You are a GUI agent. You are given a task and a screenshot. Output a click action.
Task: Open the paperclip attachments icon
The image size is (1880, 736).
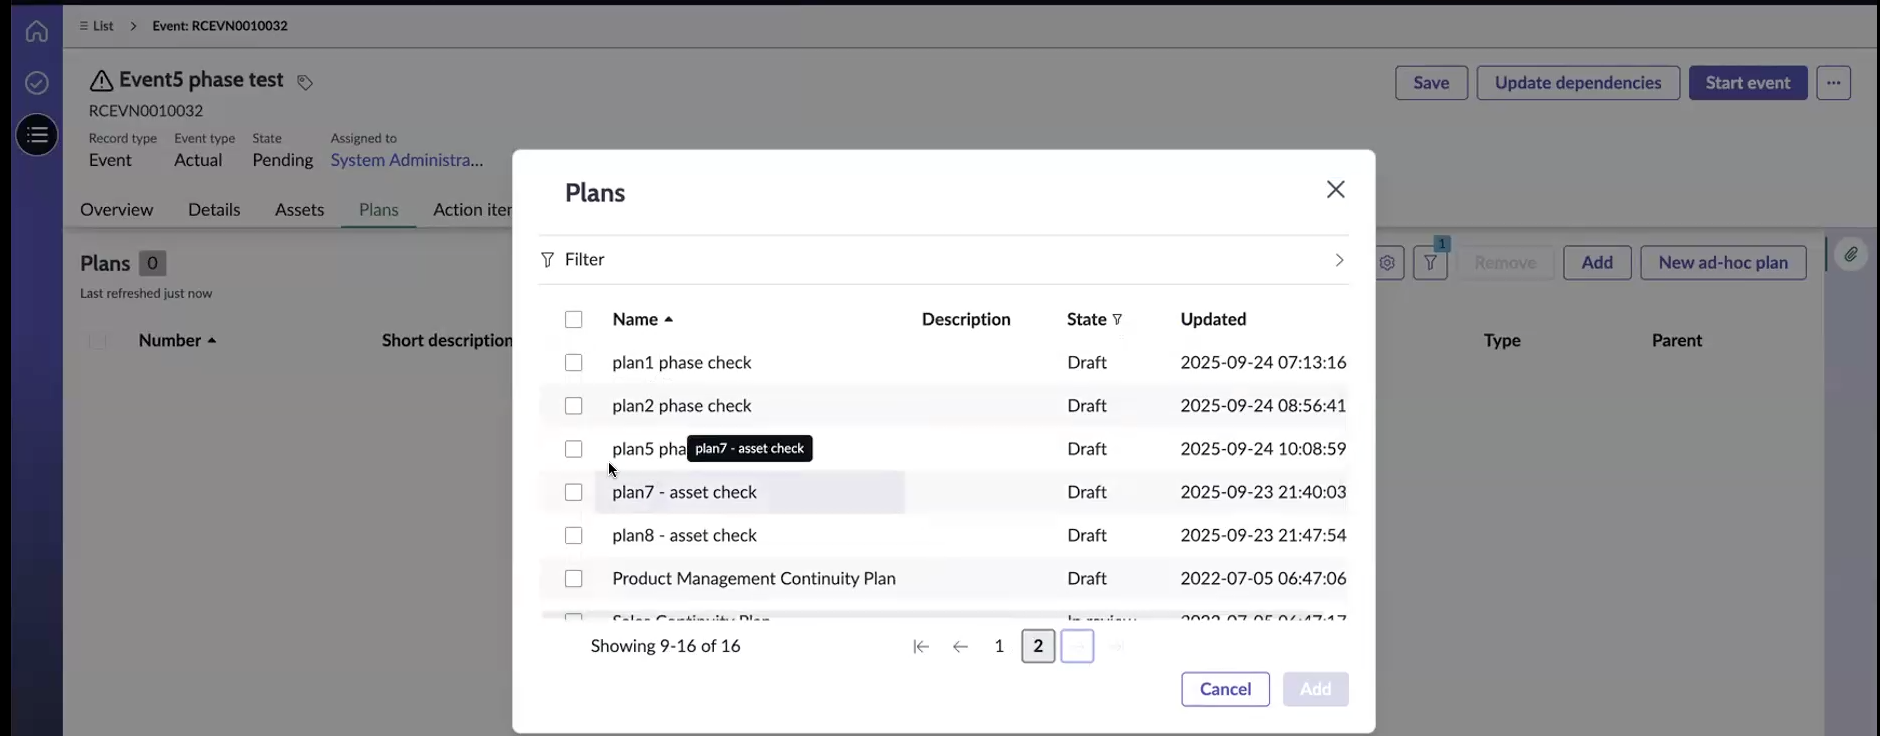[1851, 255]
